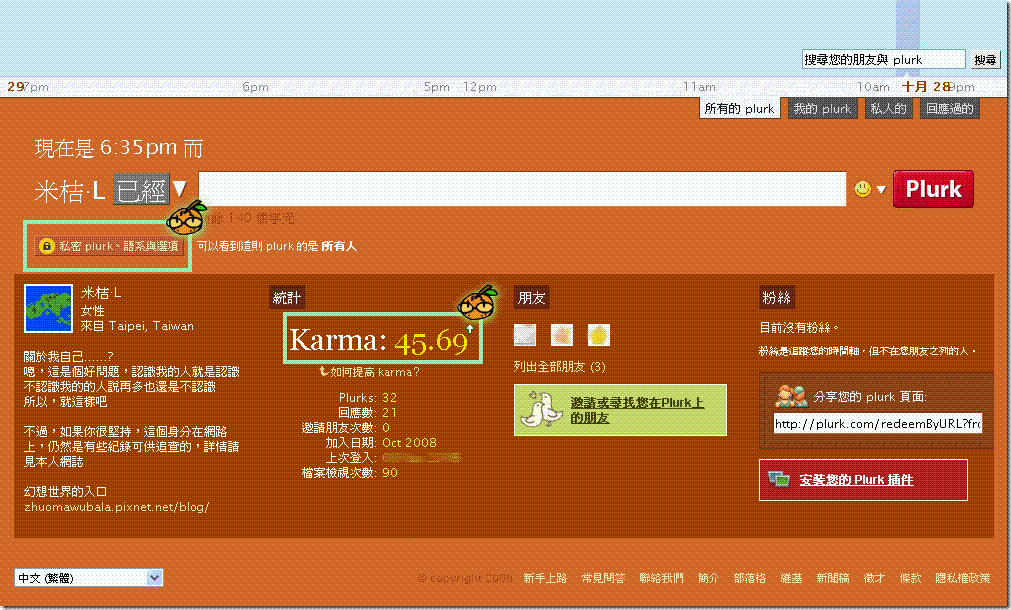This screenshot has width=1011, height=610.
Task: Click the 檔案檢視次數: 90 value
Action: click(x=389, y=473)
